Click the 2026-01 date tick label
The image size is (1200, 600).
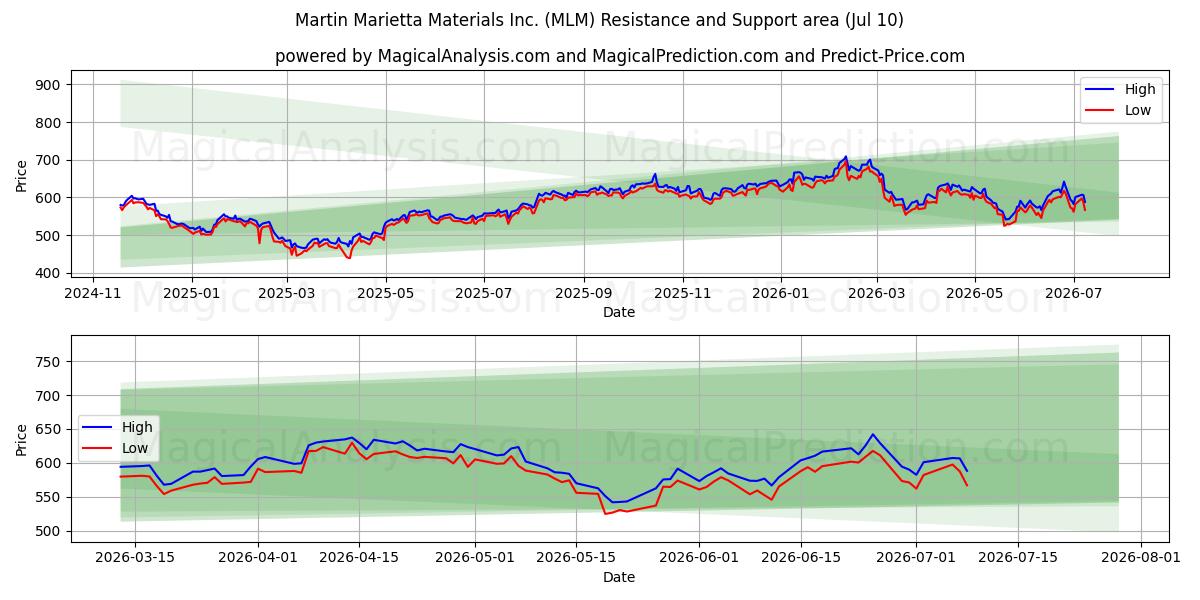781,294
